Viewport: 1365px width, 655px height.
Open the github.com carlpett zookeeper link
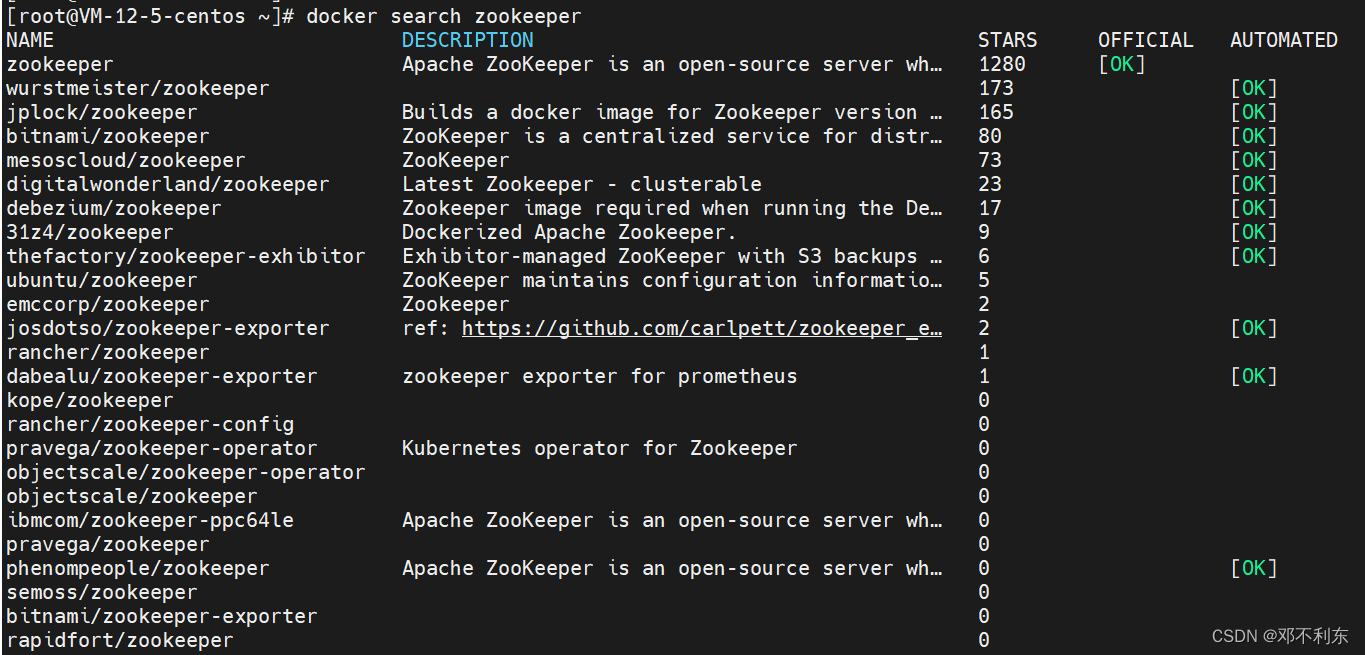701,328
